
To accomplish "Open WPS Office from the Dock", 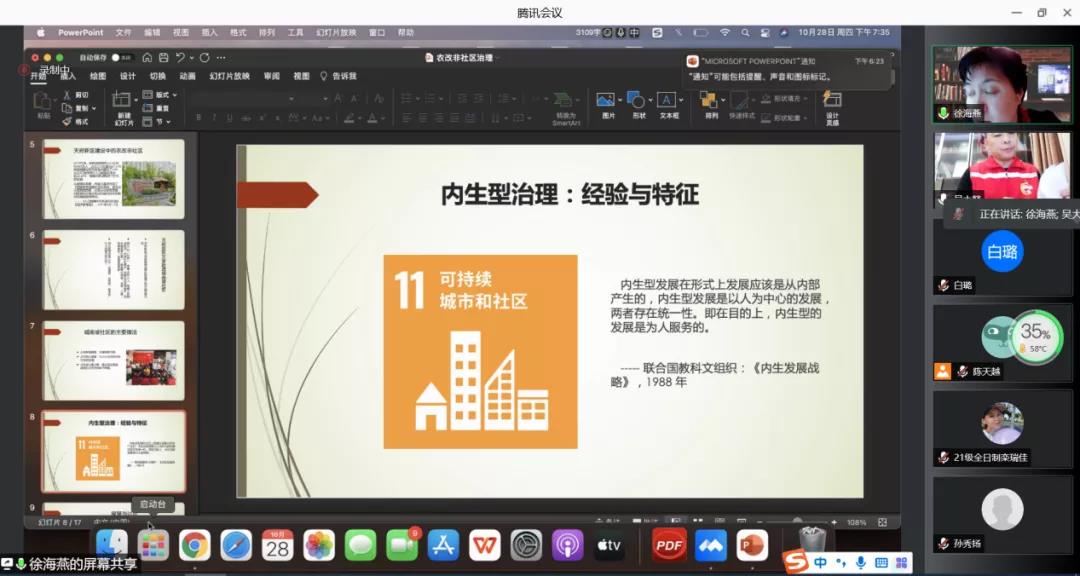I will [x=485, y=546].
